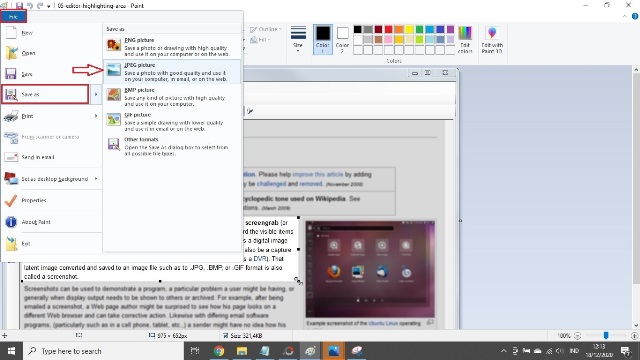Select Color 2 background button
The image size is (640, 360).
coord(342,39)
